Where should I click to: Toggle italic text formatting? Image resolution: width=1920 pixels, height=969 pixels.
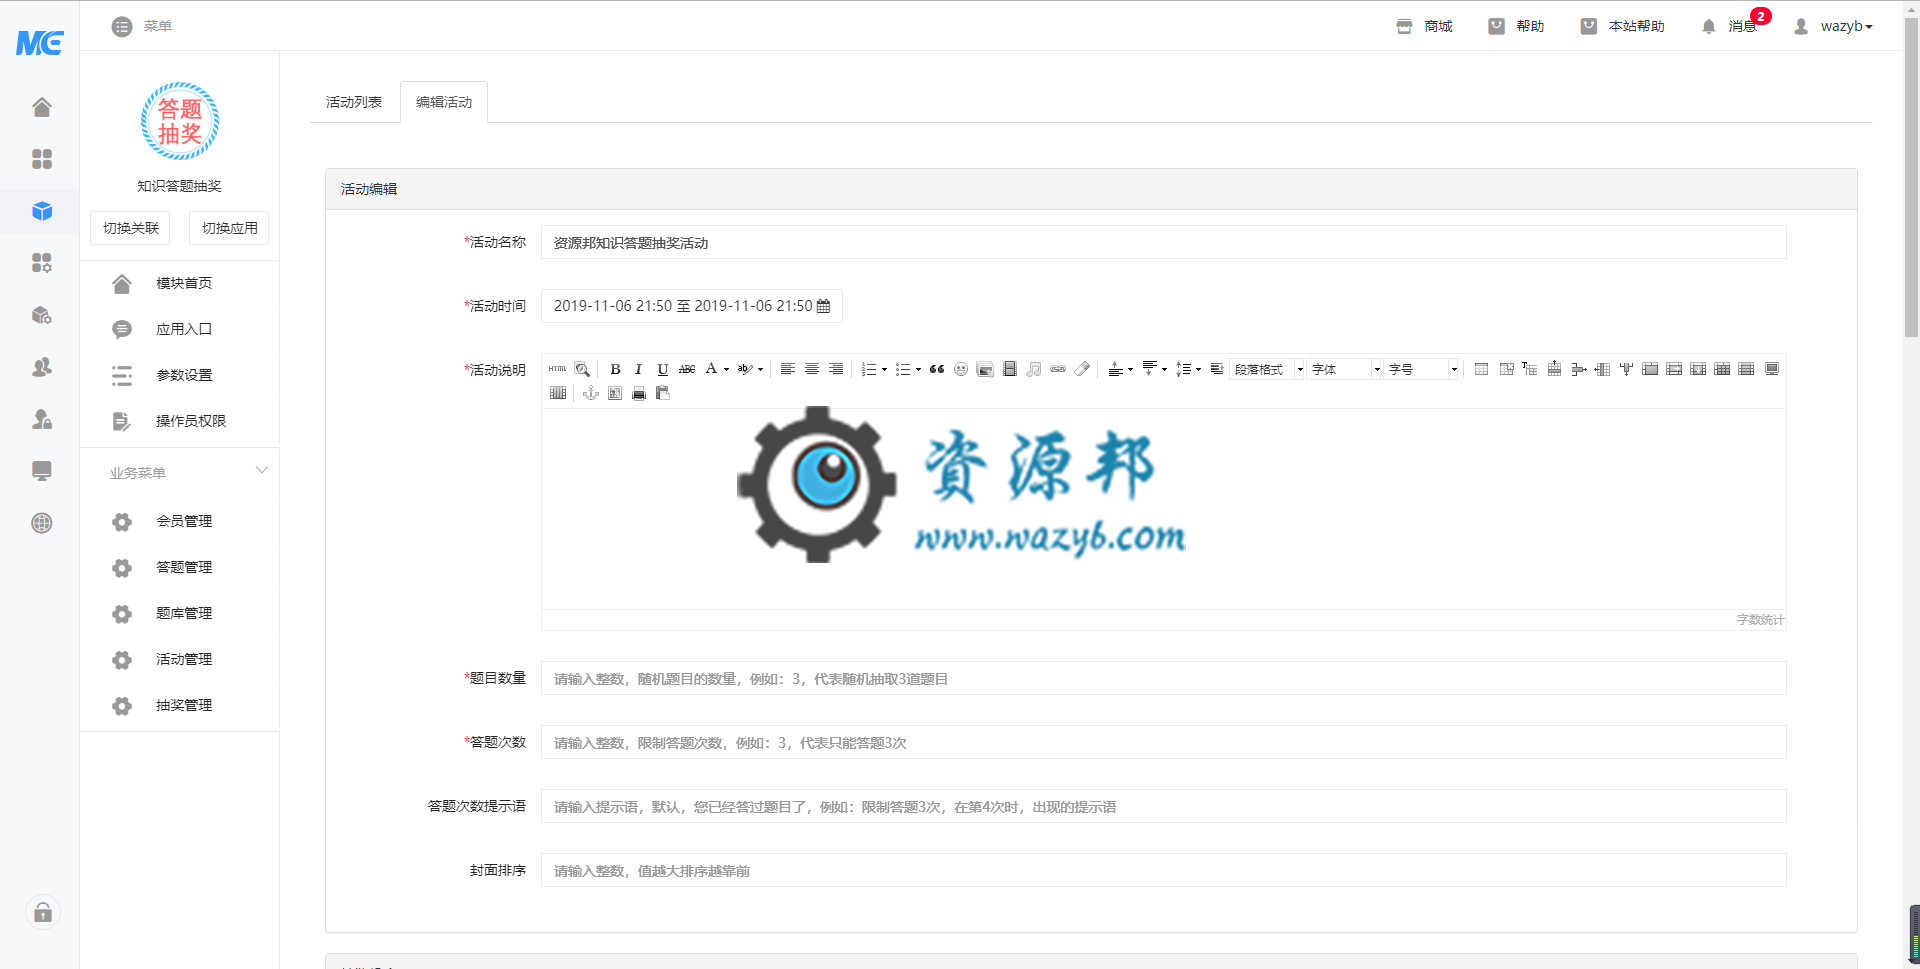638,370
